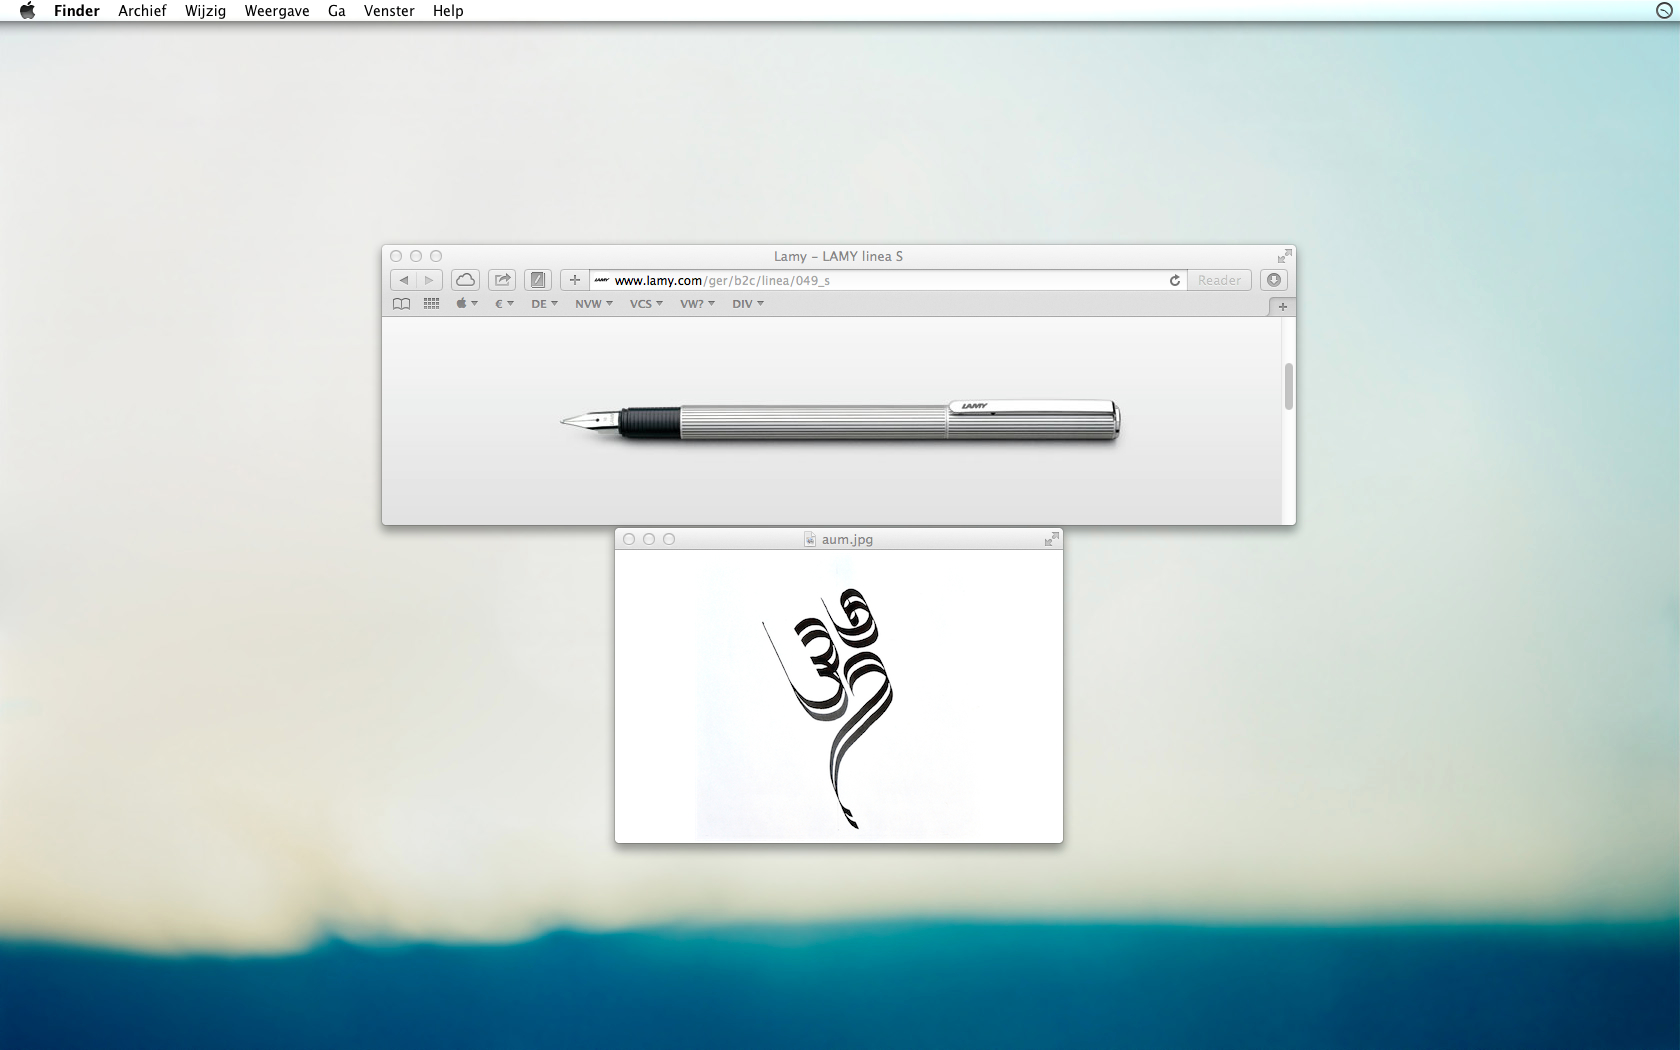The width and height of the screenshot is (1680, 1050).
Task: Open the Venster menu
Action: point(389,11)
